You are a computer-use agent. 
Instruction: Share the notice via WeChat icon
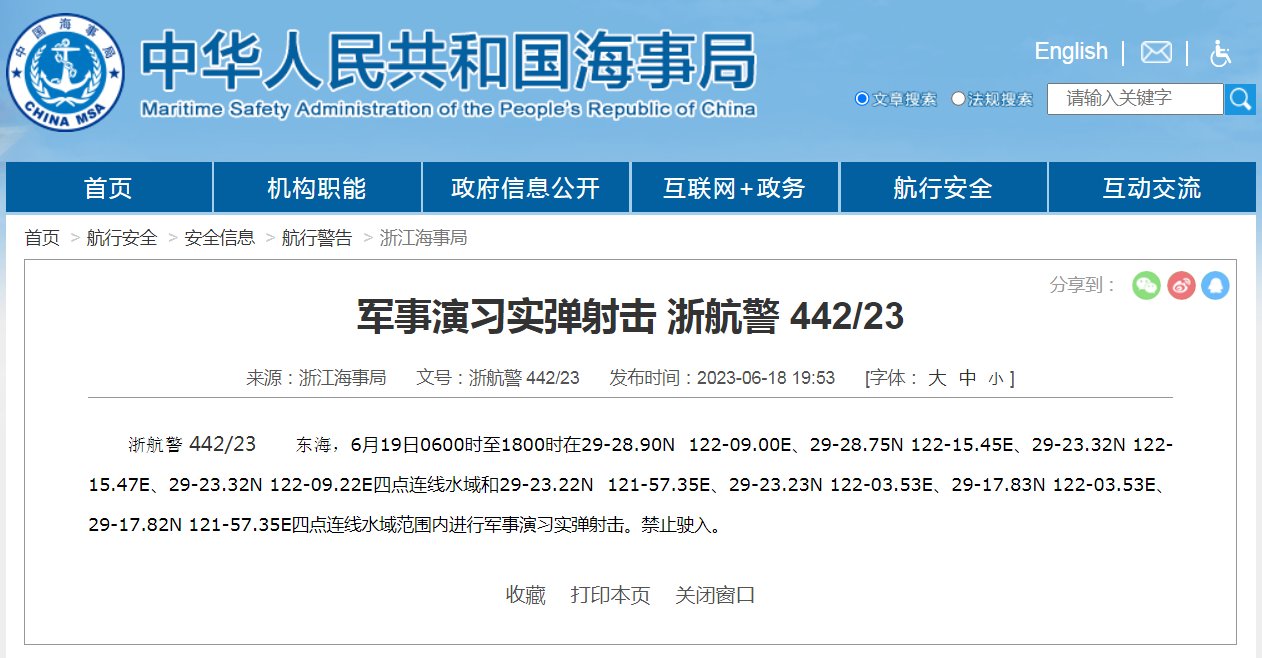(x=1146, y=285)
